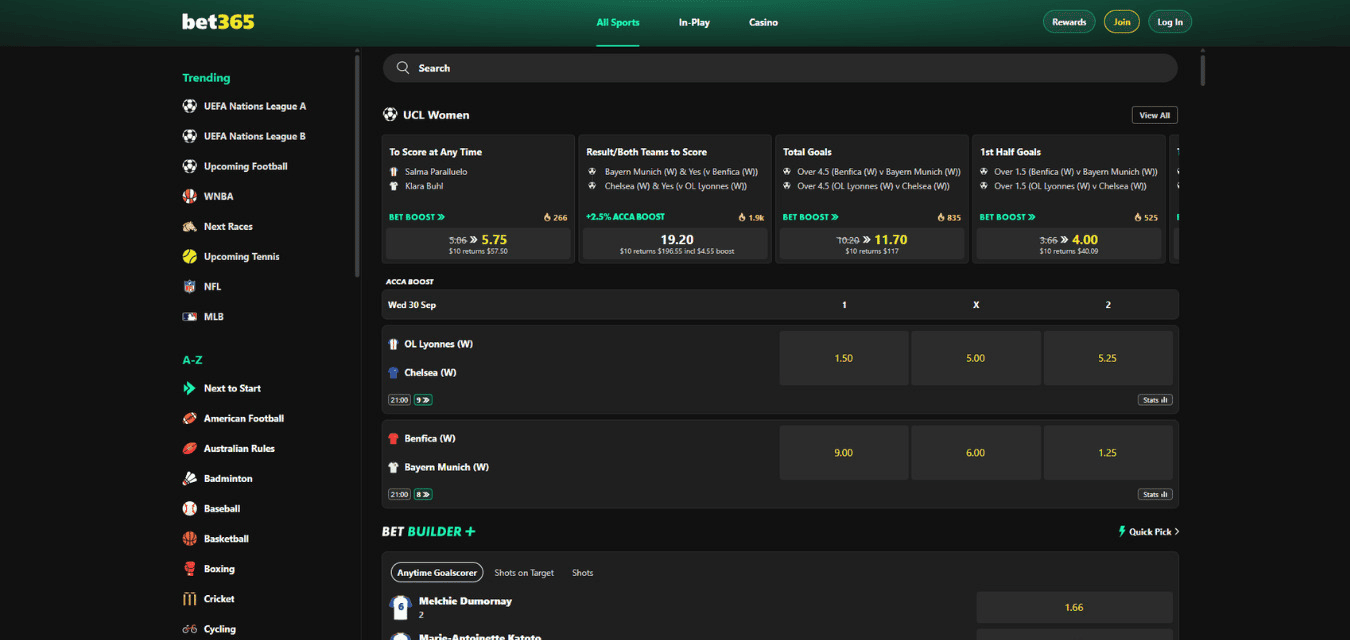Pick OL Lyonnes to win at 1.50
Viewport: 1350px width, 640px height.
(x=844, y=358)
